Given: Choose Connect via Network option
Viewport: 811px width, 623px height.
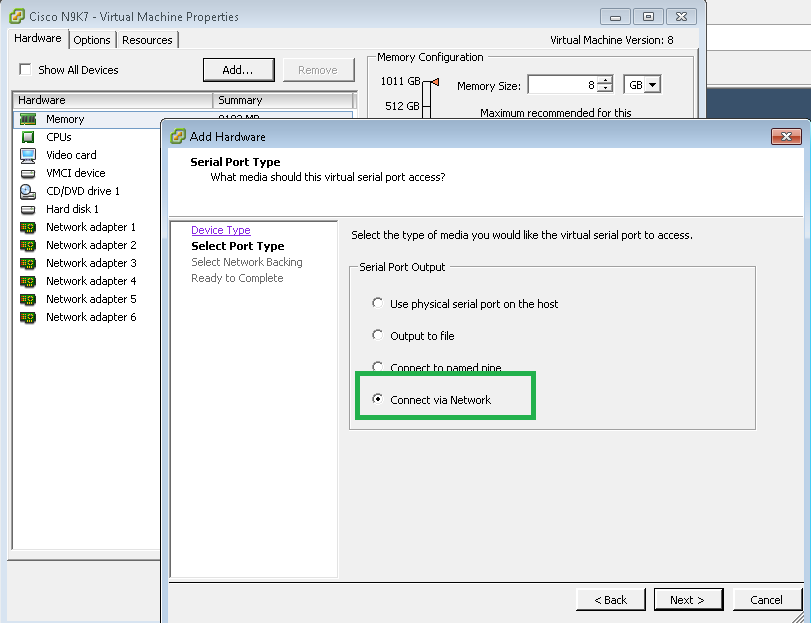Looking at the screenshot, I should point(378,399).
